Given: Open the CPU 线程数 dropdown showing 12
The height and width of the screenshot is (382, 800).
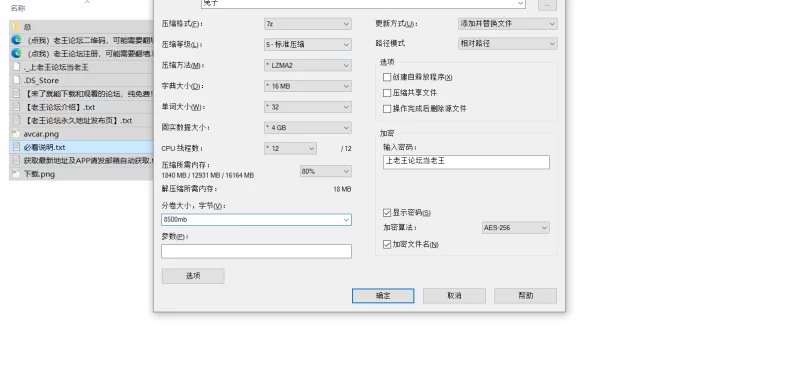Looking at the screenshot, I should pos(290,148).
